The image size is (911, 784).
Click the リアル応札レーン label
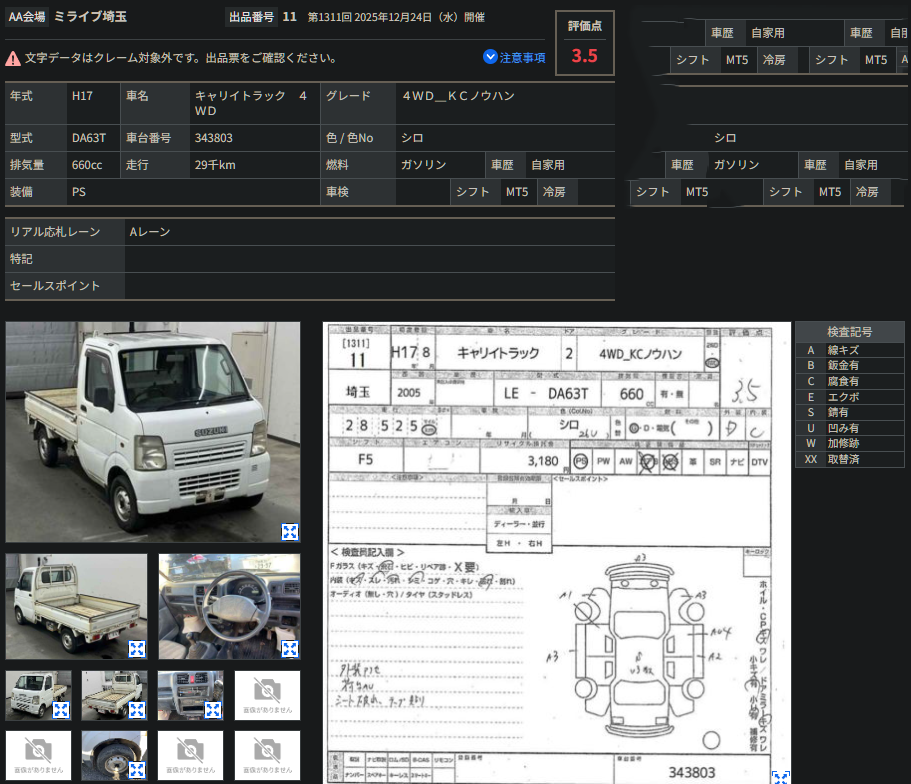coord(55,232)
